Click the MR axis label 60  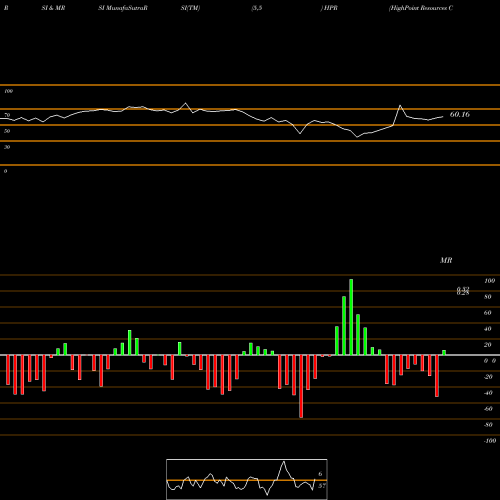488,313
